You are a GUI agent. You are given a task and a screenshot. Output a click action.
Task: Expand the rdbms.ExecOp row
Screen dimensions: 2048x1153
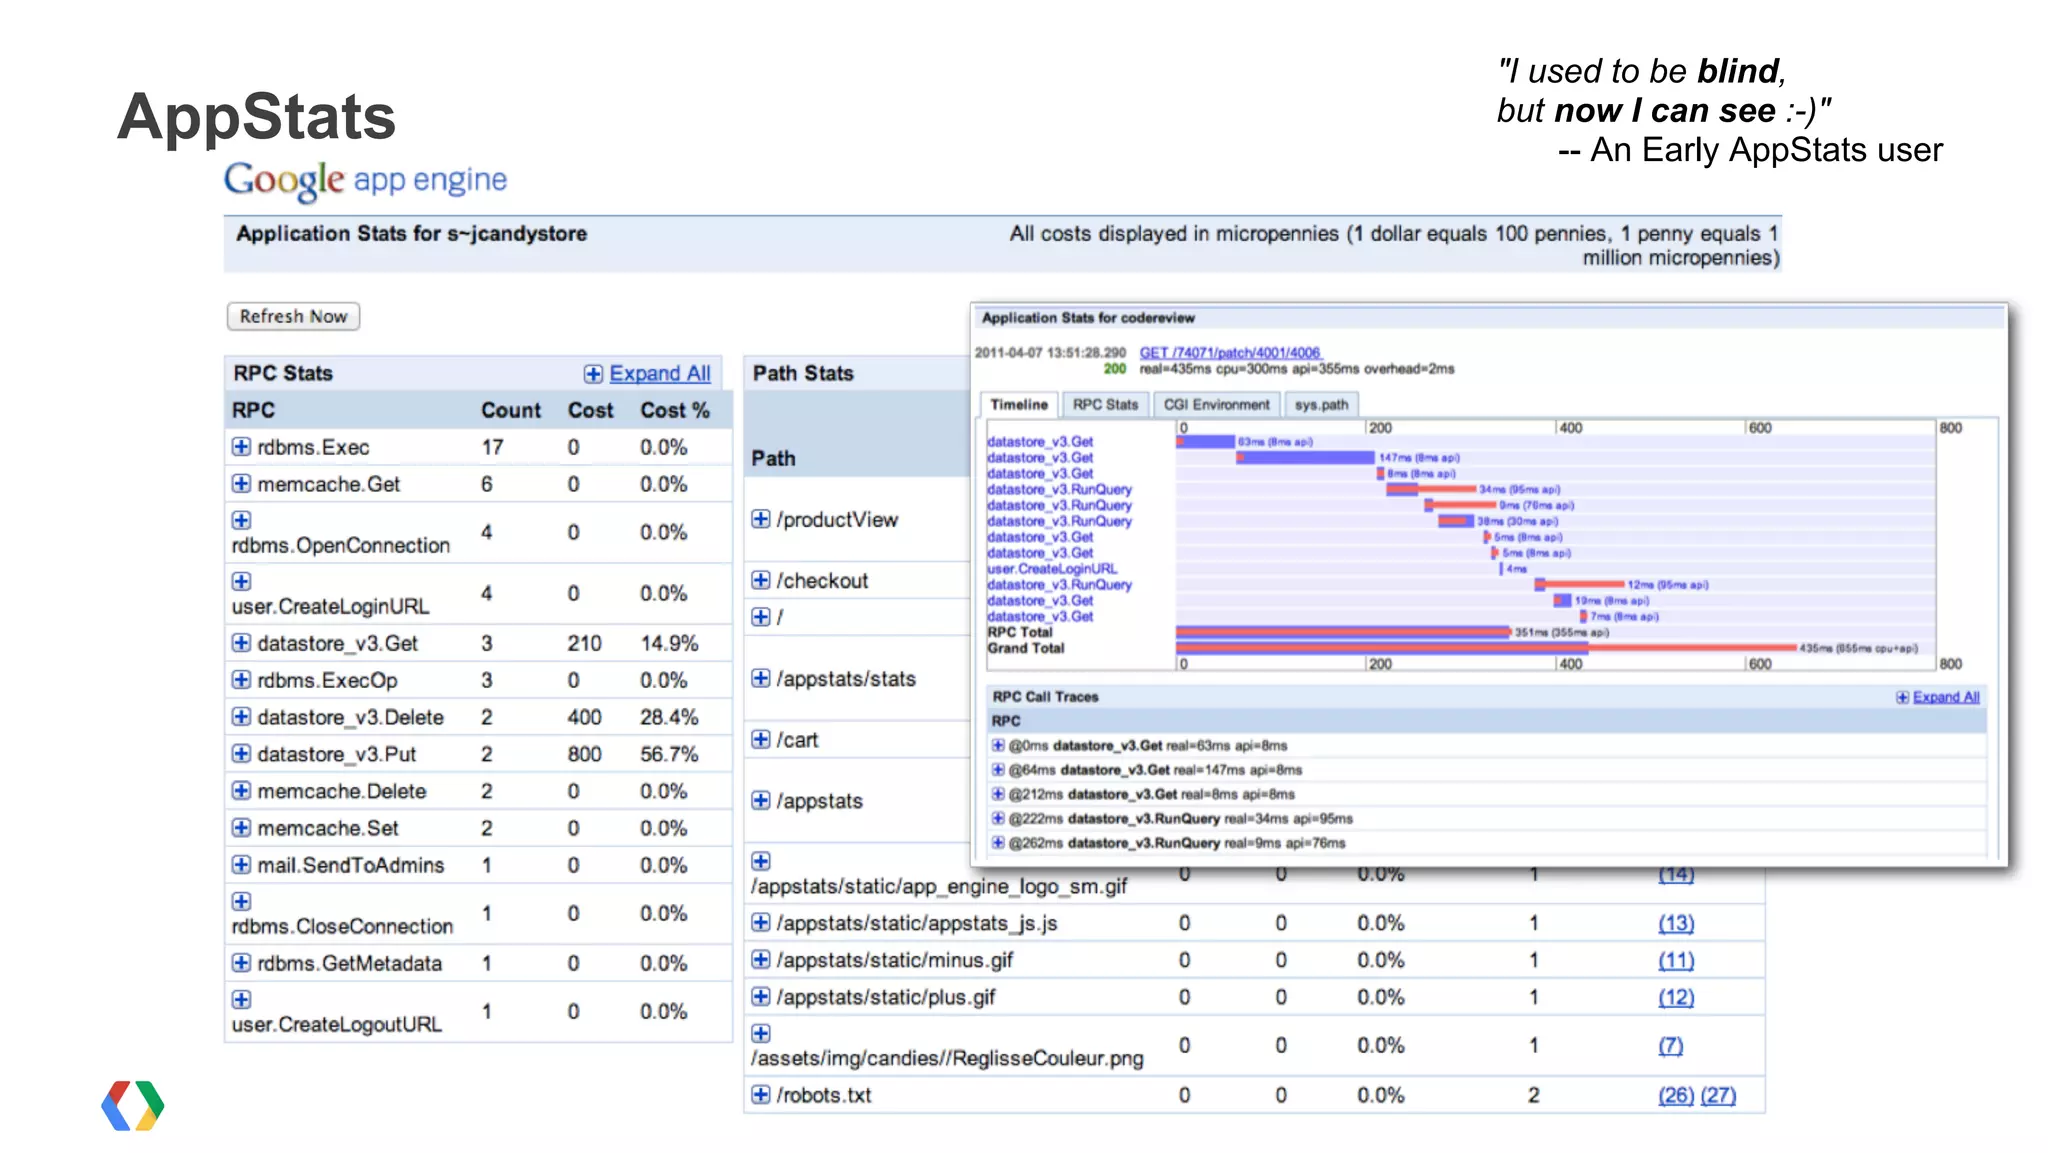pos(241,680)
